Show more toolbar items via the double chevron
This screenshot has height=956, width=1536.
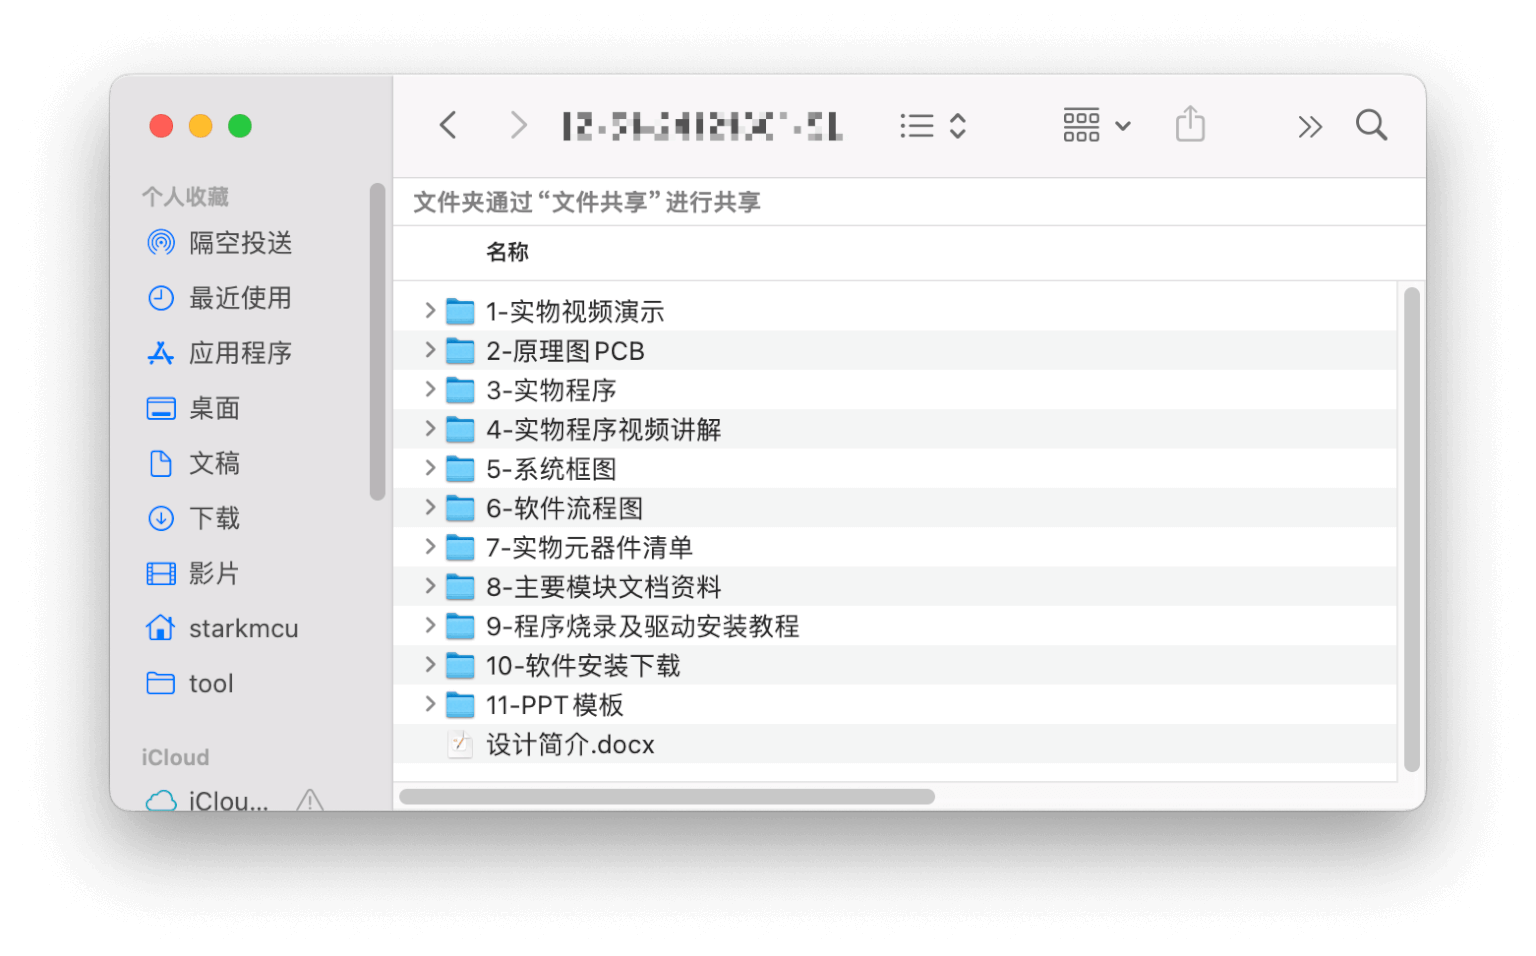[1310, 126]
